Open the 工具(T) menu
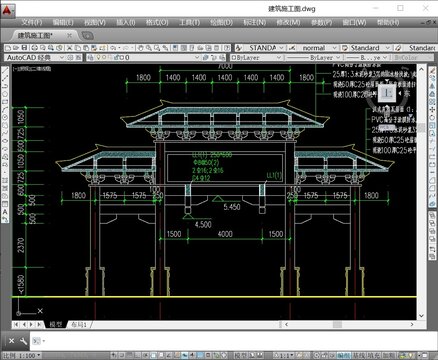438x360 pixels. pyautogui.click(x=189, y=22)
